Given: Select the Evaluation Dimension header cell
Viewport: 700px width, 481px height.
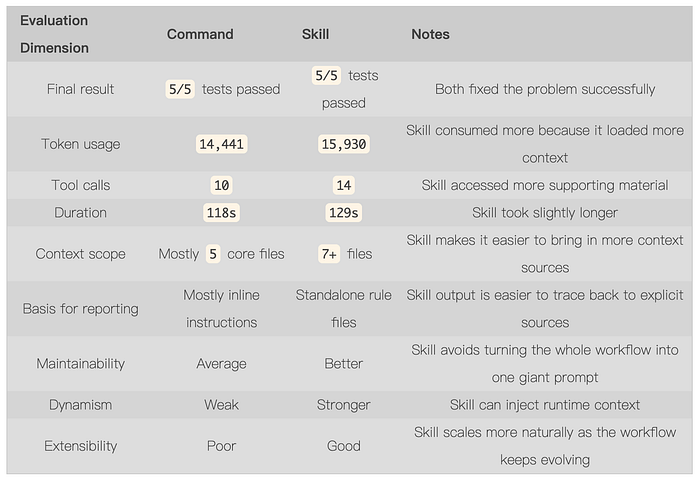Looking at the screenshot, I should coord(55,34).
